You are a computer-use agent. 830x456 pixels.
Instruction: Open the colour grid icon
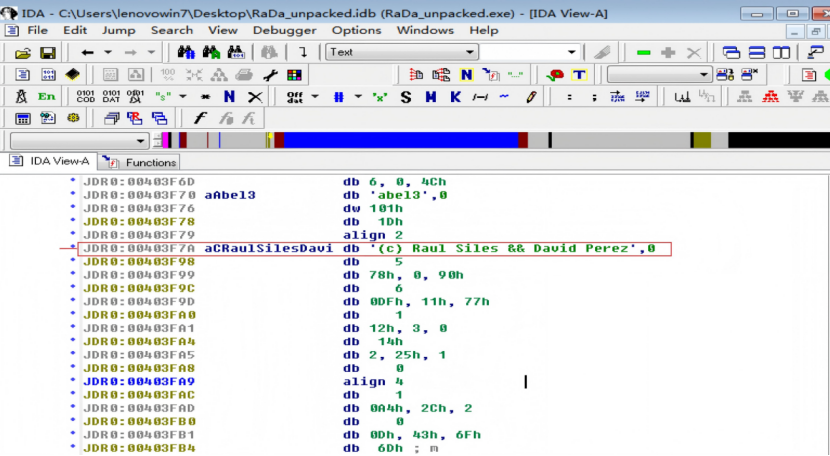tap(294, 75)
